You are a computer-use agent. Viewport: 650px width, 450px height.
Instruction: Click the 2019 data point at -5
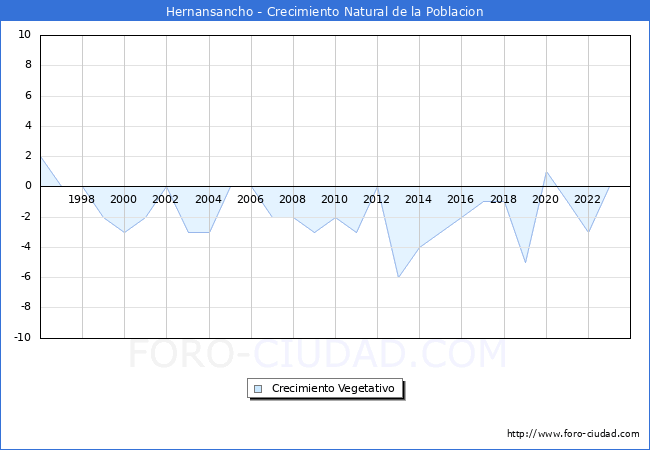[x=525, y=262]
